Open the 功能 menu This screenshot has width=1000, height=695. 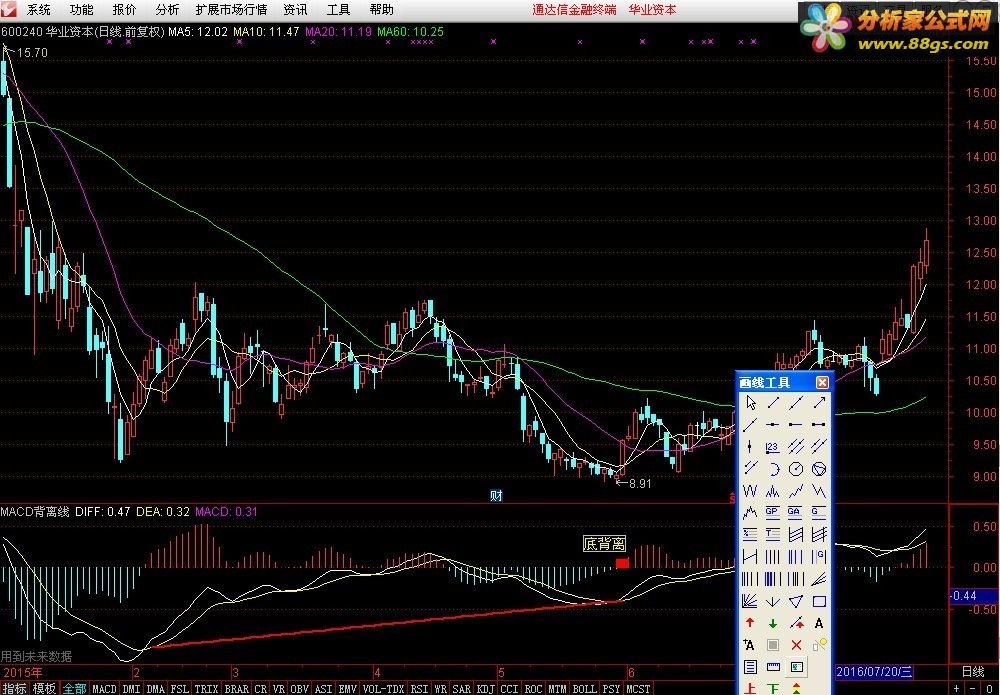pyautogui.click(x=82, y=10)
